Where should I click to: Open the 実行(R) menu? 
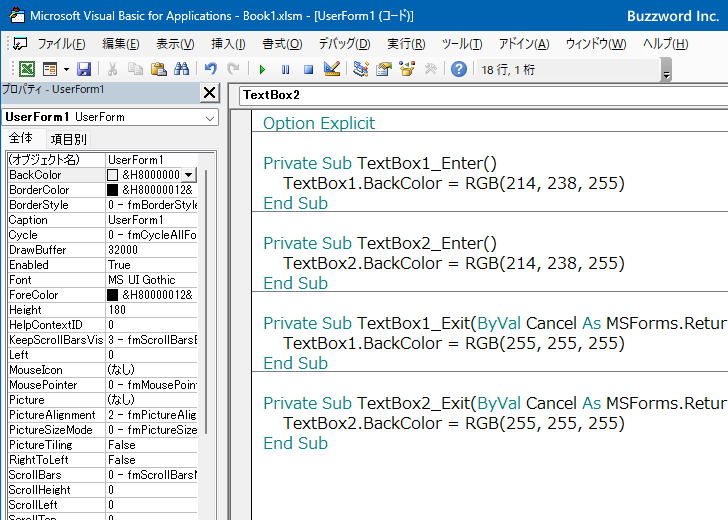[x=406, y=44]
